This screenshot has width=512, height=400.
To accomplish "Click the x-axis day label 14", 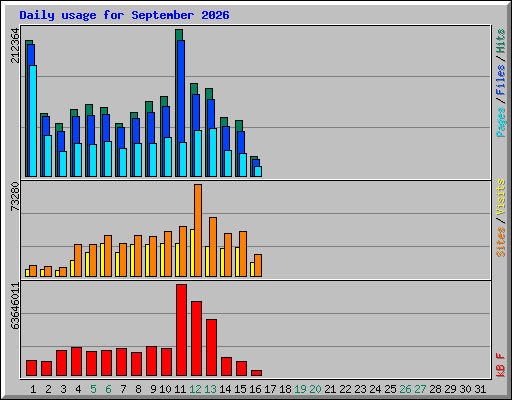I will 225,389.
